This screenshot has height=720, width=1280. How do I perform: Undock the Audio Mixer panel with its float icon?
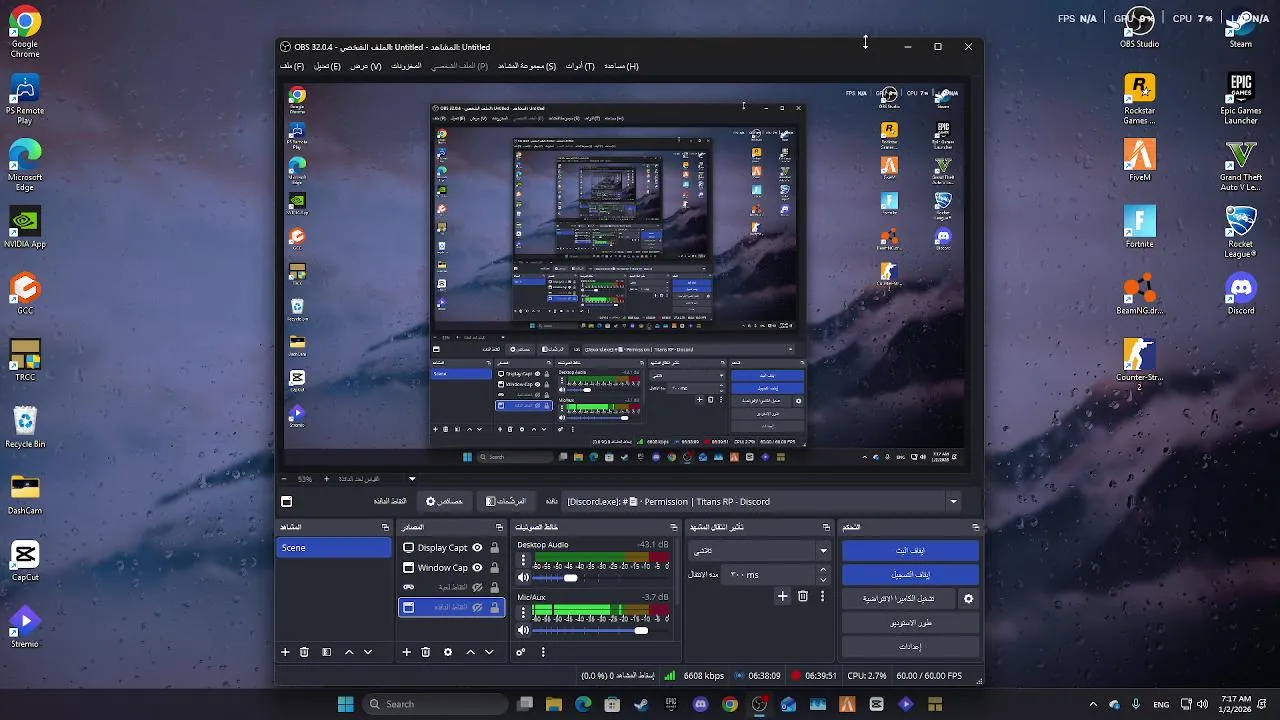[x=673, y=527]
